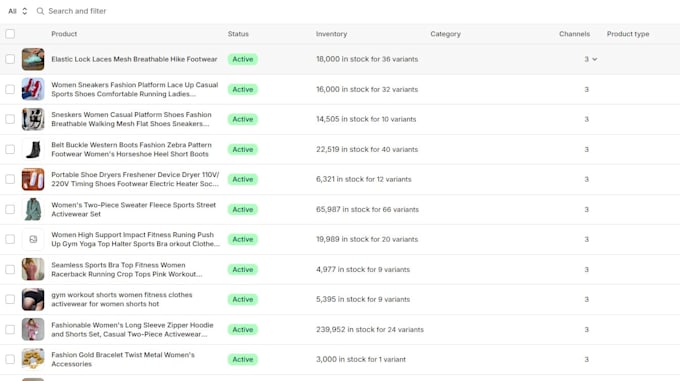Click "4,977 in stock for 9 variants"
This screenshot has width=680, height=381.
363,270
